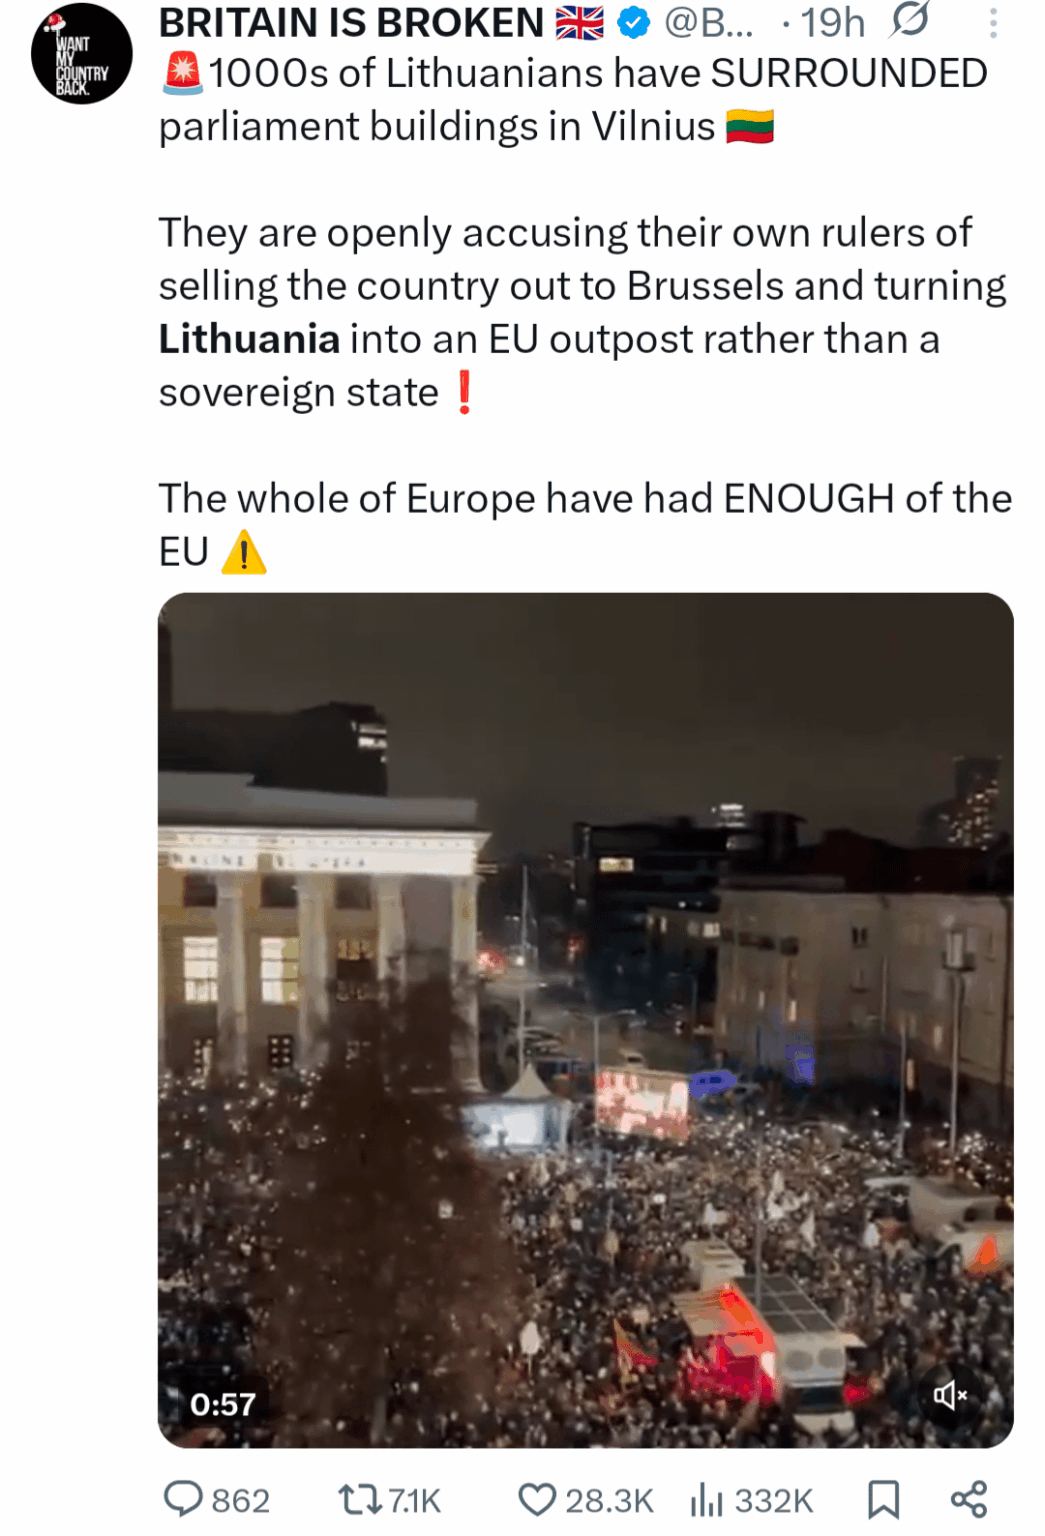Image resolution: width=1045 pixels, height=1536 pixels.
Task: Open the bold Lithuania link
Action: [x=247, y=338]
